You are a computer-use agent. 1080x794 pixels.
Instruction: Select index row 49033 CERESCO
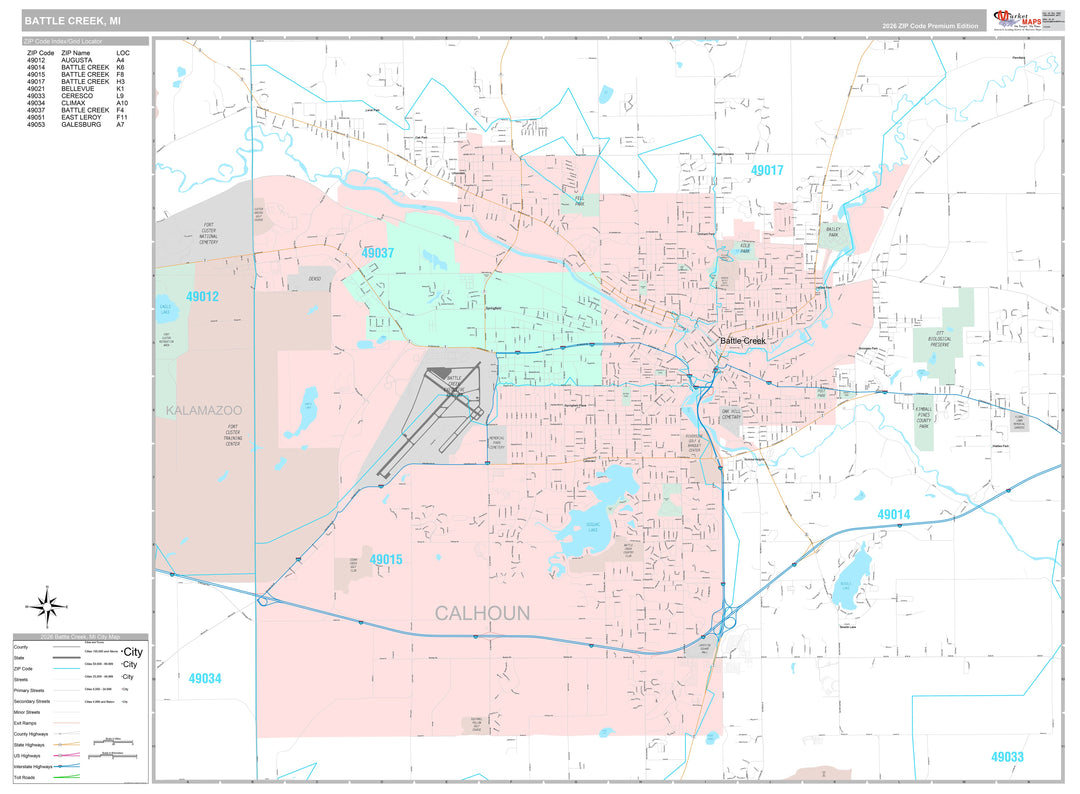77,96
